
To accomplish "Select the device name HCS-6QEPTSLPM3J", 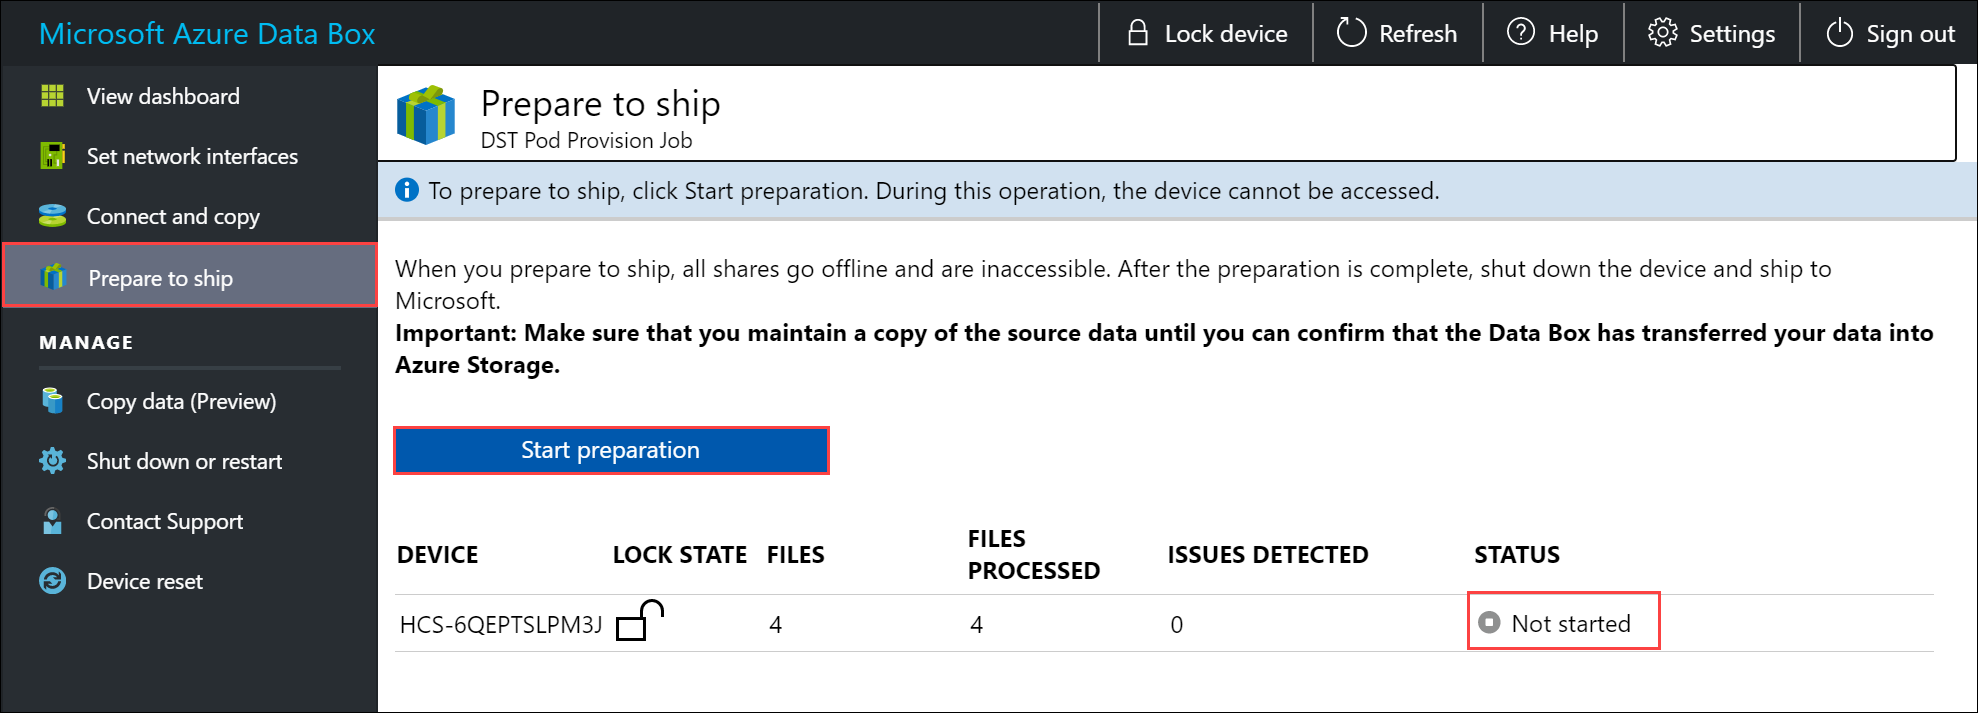I will (500, 622).
